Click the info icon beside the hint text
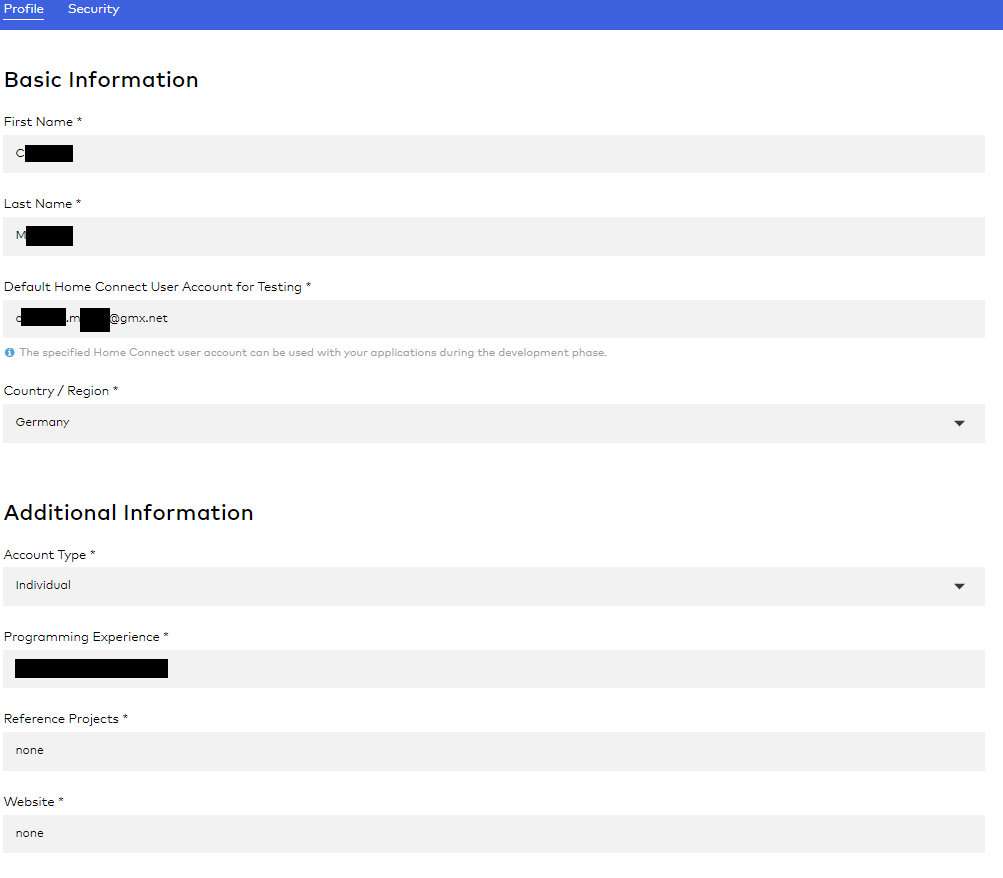 click(x=9, y=353)
